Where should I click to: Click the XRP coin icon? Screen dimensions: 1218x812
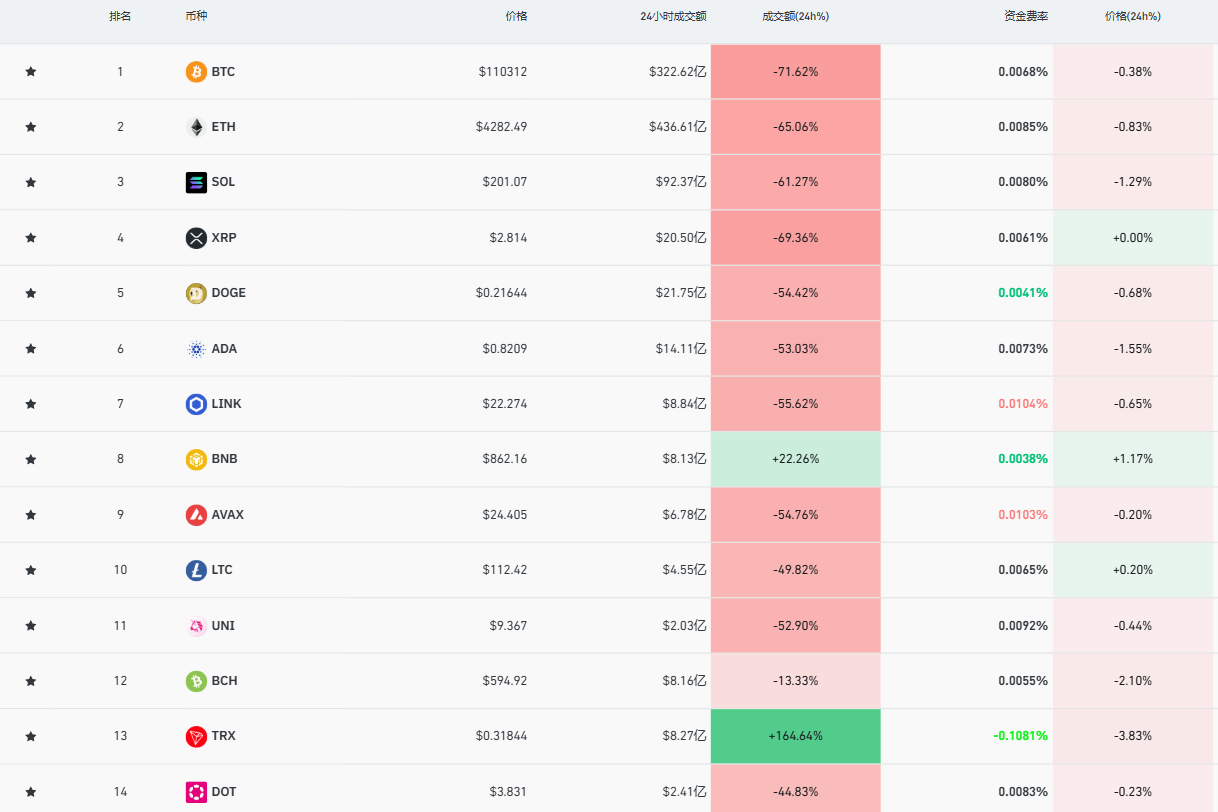click(x=196, y=238)
